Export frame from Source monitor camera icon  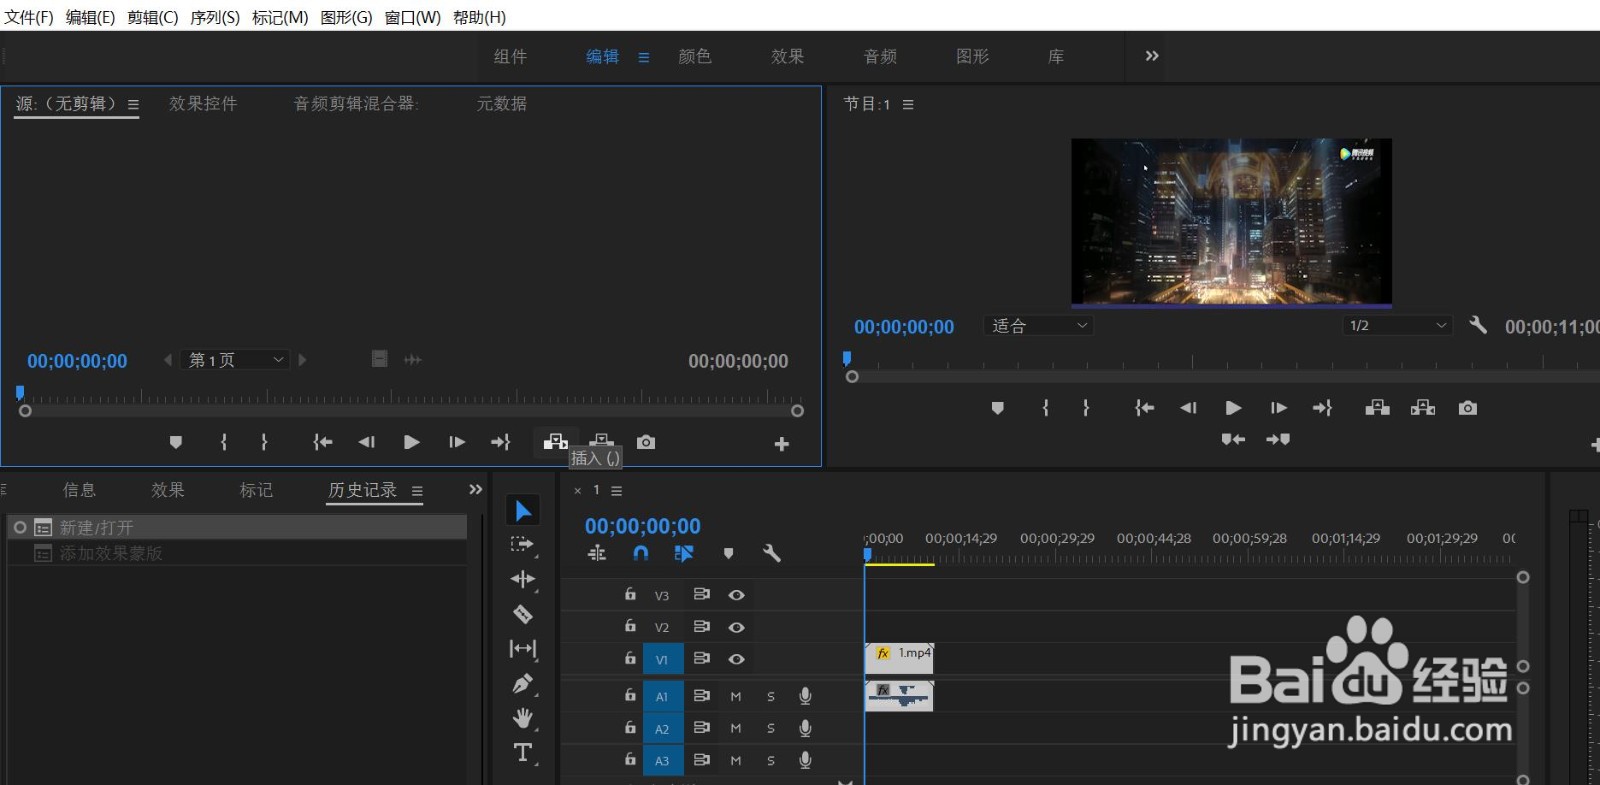(646, 442)
